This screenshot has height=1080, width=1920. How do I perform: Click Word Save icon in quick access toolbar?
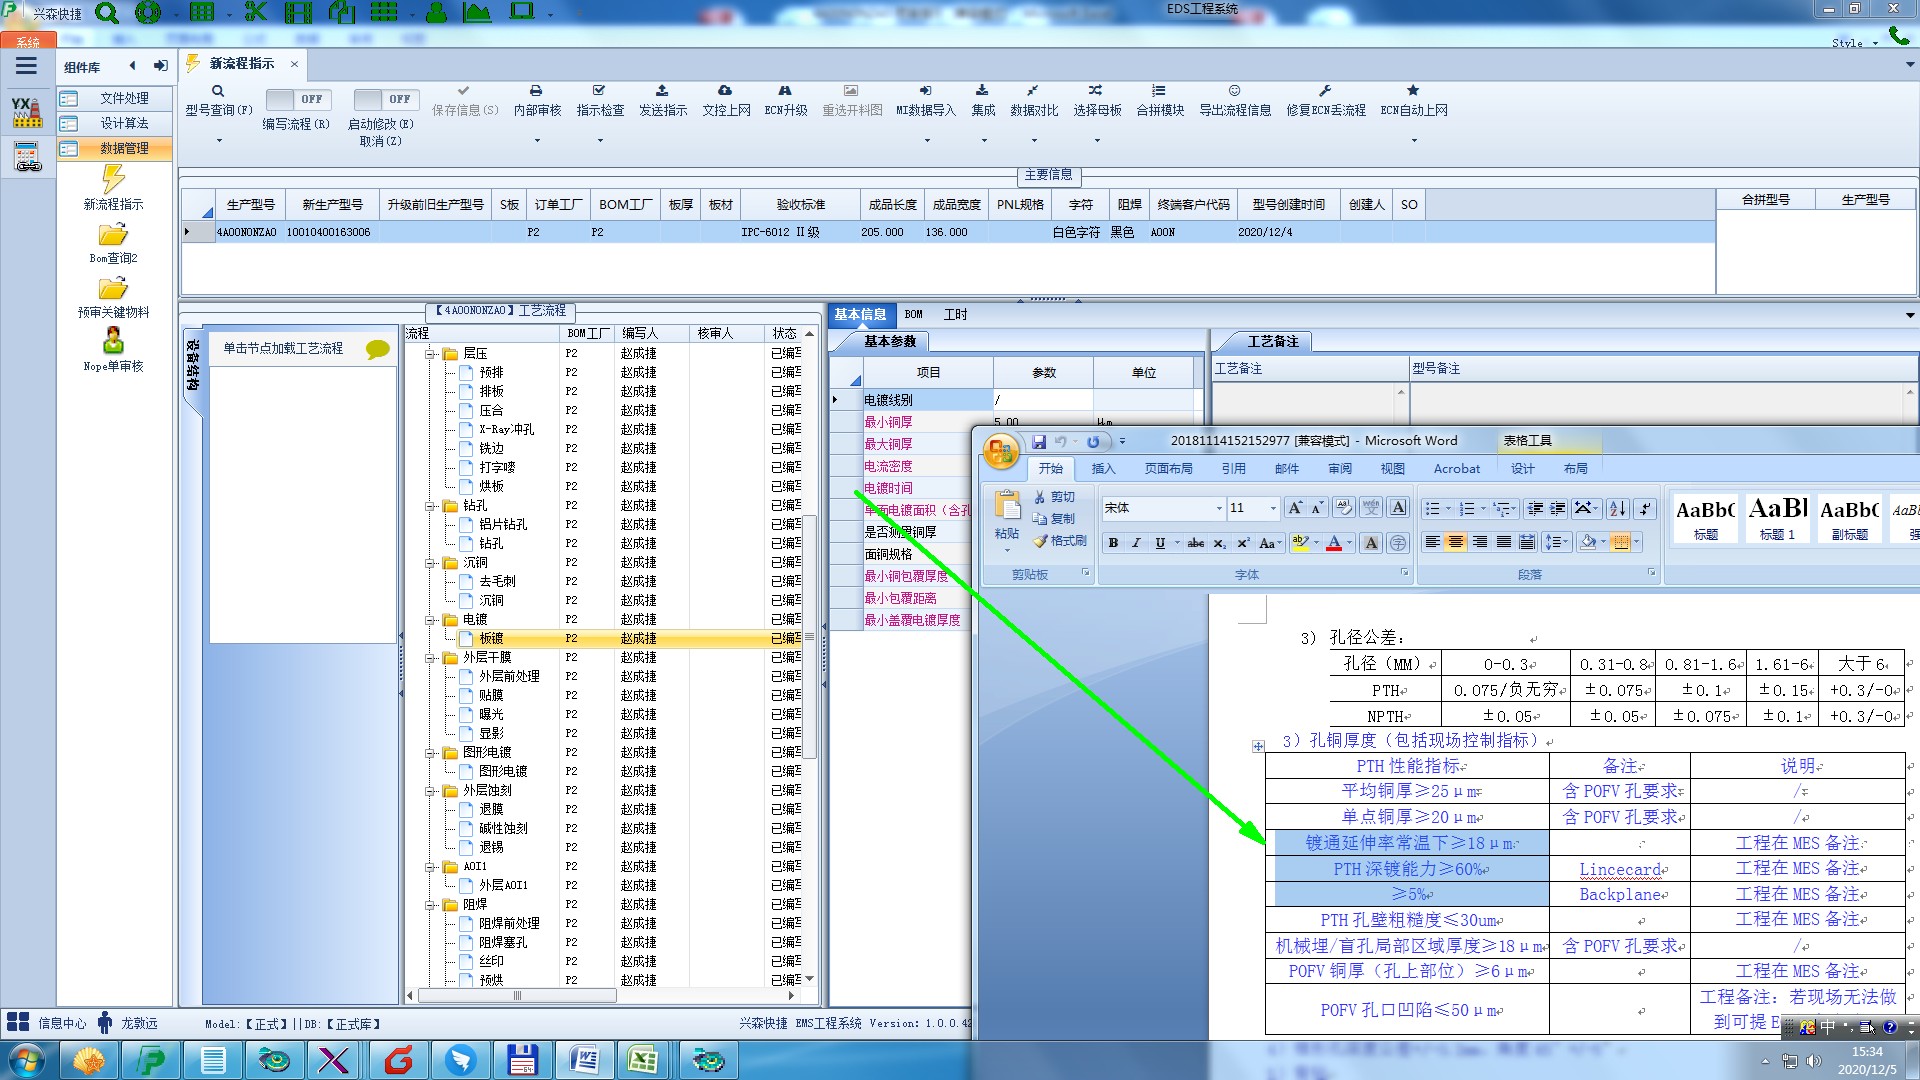tap(1039, 441)
